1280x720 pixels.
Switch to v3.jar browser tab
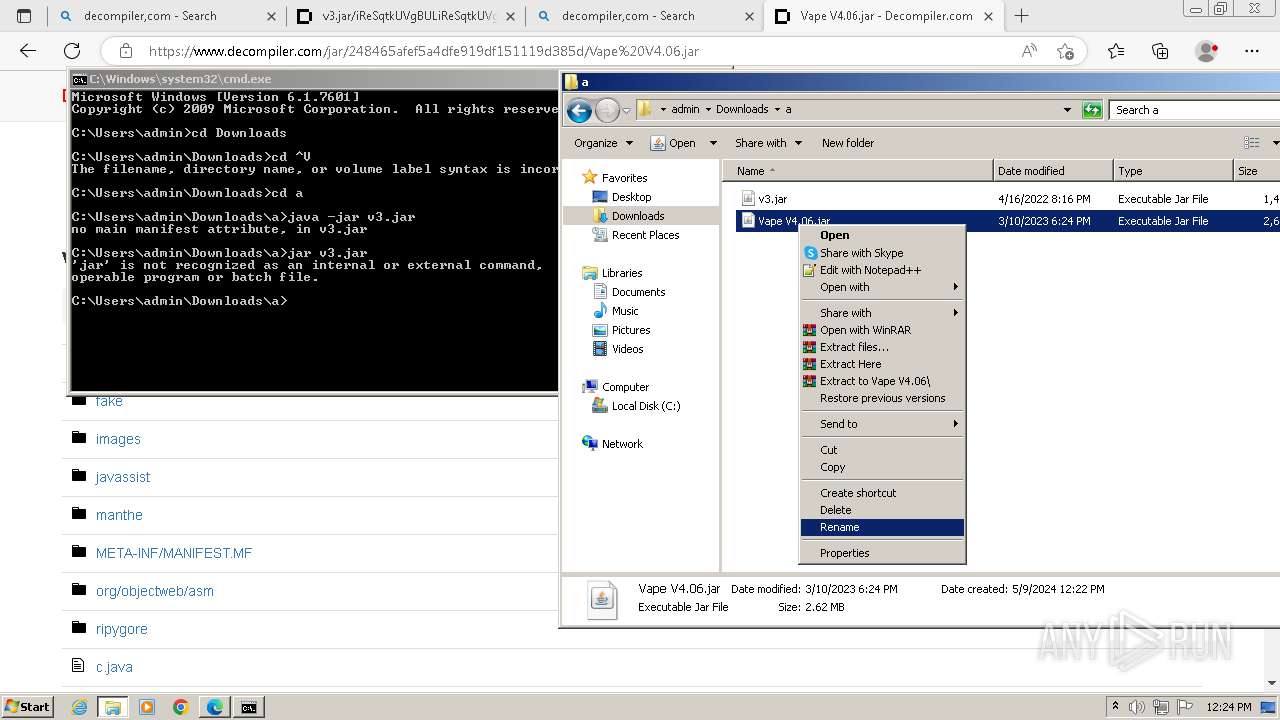point(405,16)
